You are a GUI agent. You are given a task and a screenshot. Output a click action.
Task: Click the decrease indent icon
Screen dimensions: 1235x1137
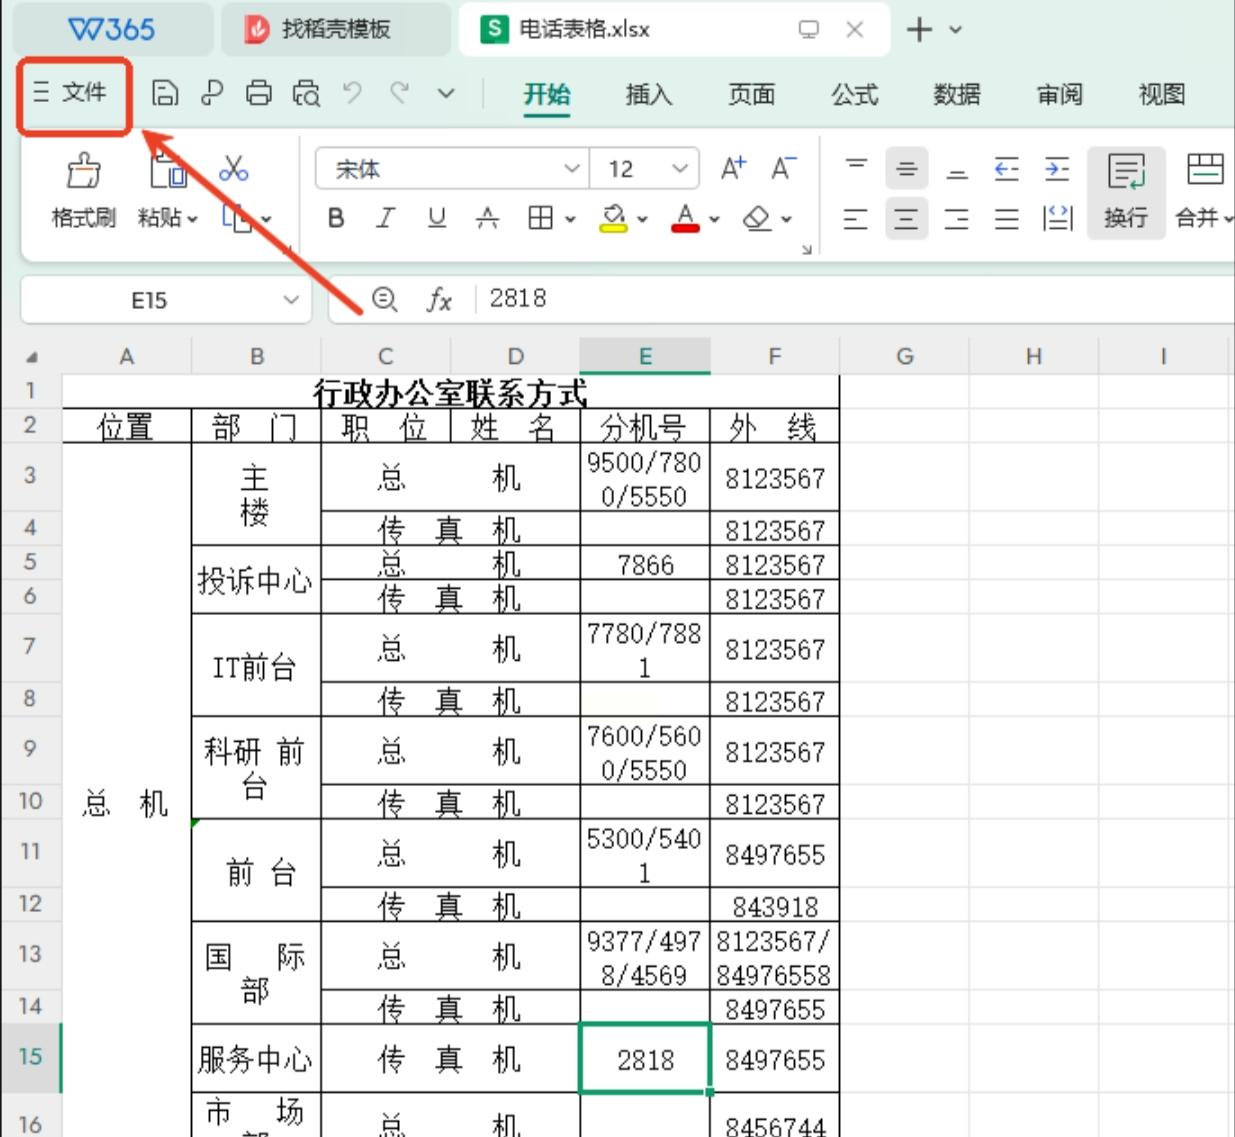(x=1007, y=168)
